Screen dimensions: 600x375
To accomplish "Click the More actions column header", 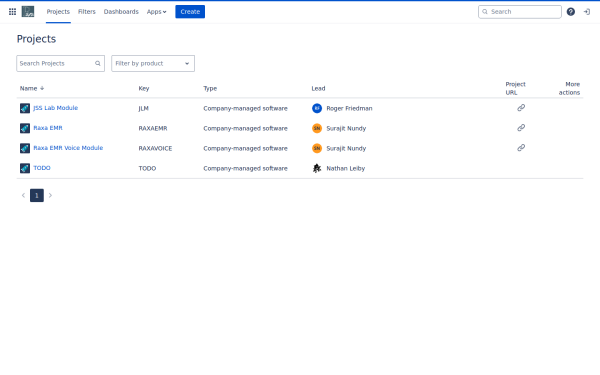I will (569, 88).
